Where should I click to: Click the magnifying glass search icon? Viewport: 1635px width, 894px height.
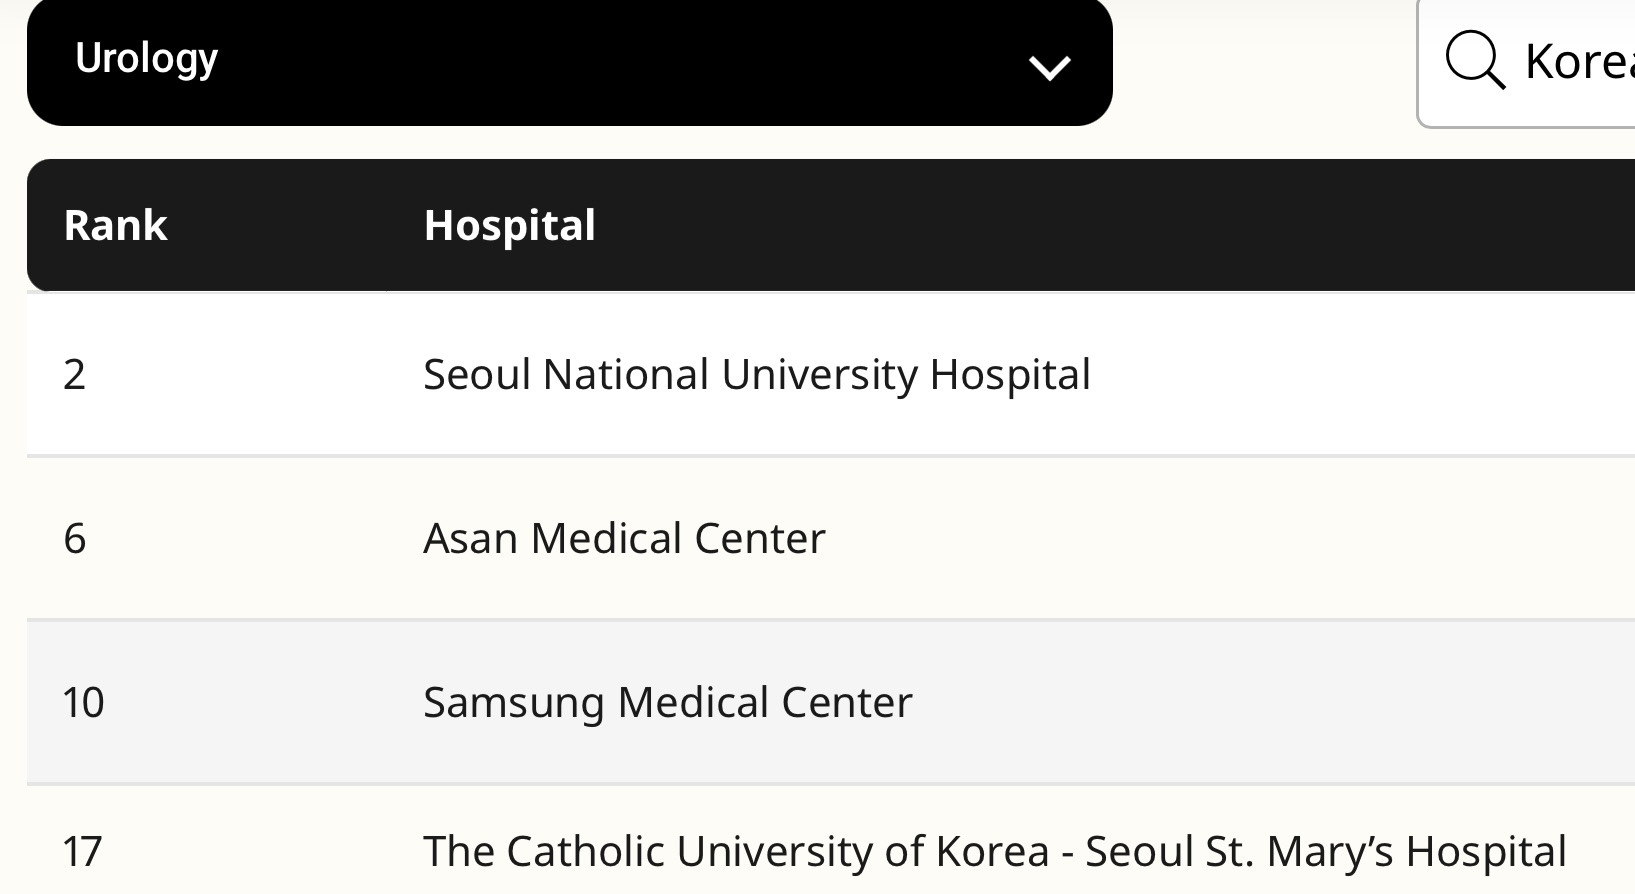click(1474, 60)
